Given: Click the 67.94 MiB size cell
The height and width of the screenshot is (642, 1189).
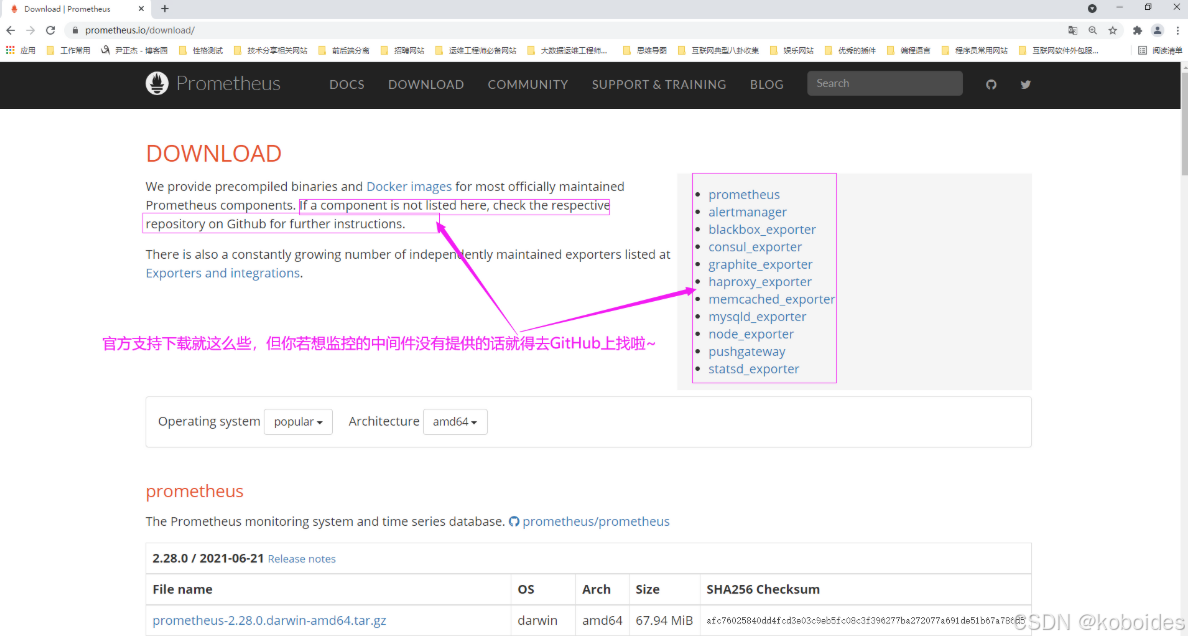Looking at the screenshot, I should (664, 620).
